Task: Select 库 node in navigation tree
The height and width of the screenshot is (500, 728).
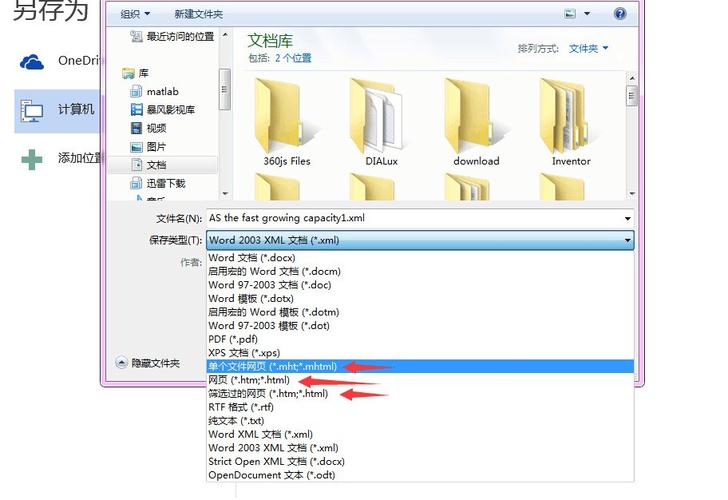Action: 135,73
